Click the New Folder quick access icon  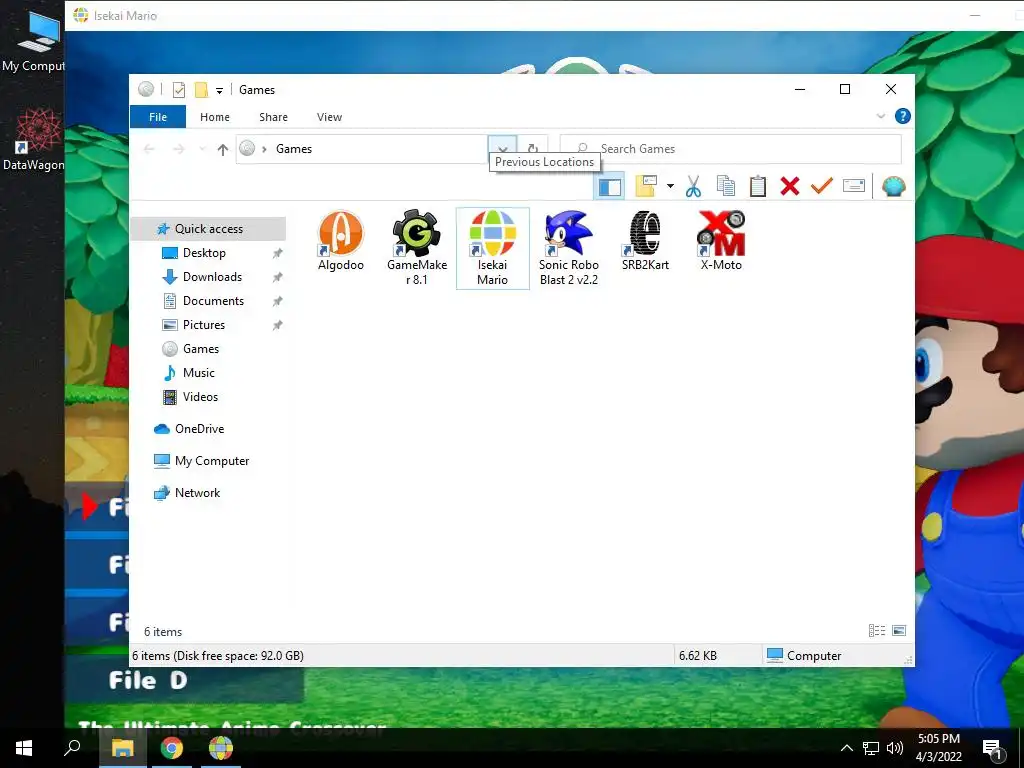pos(202,90)
